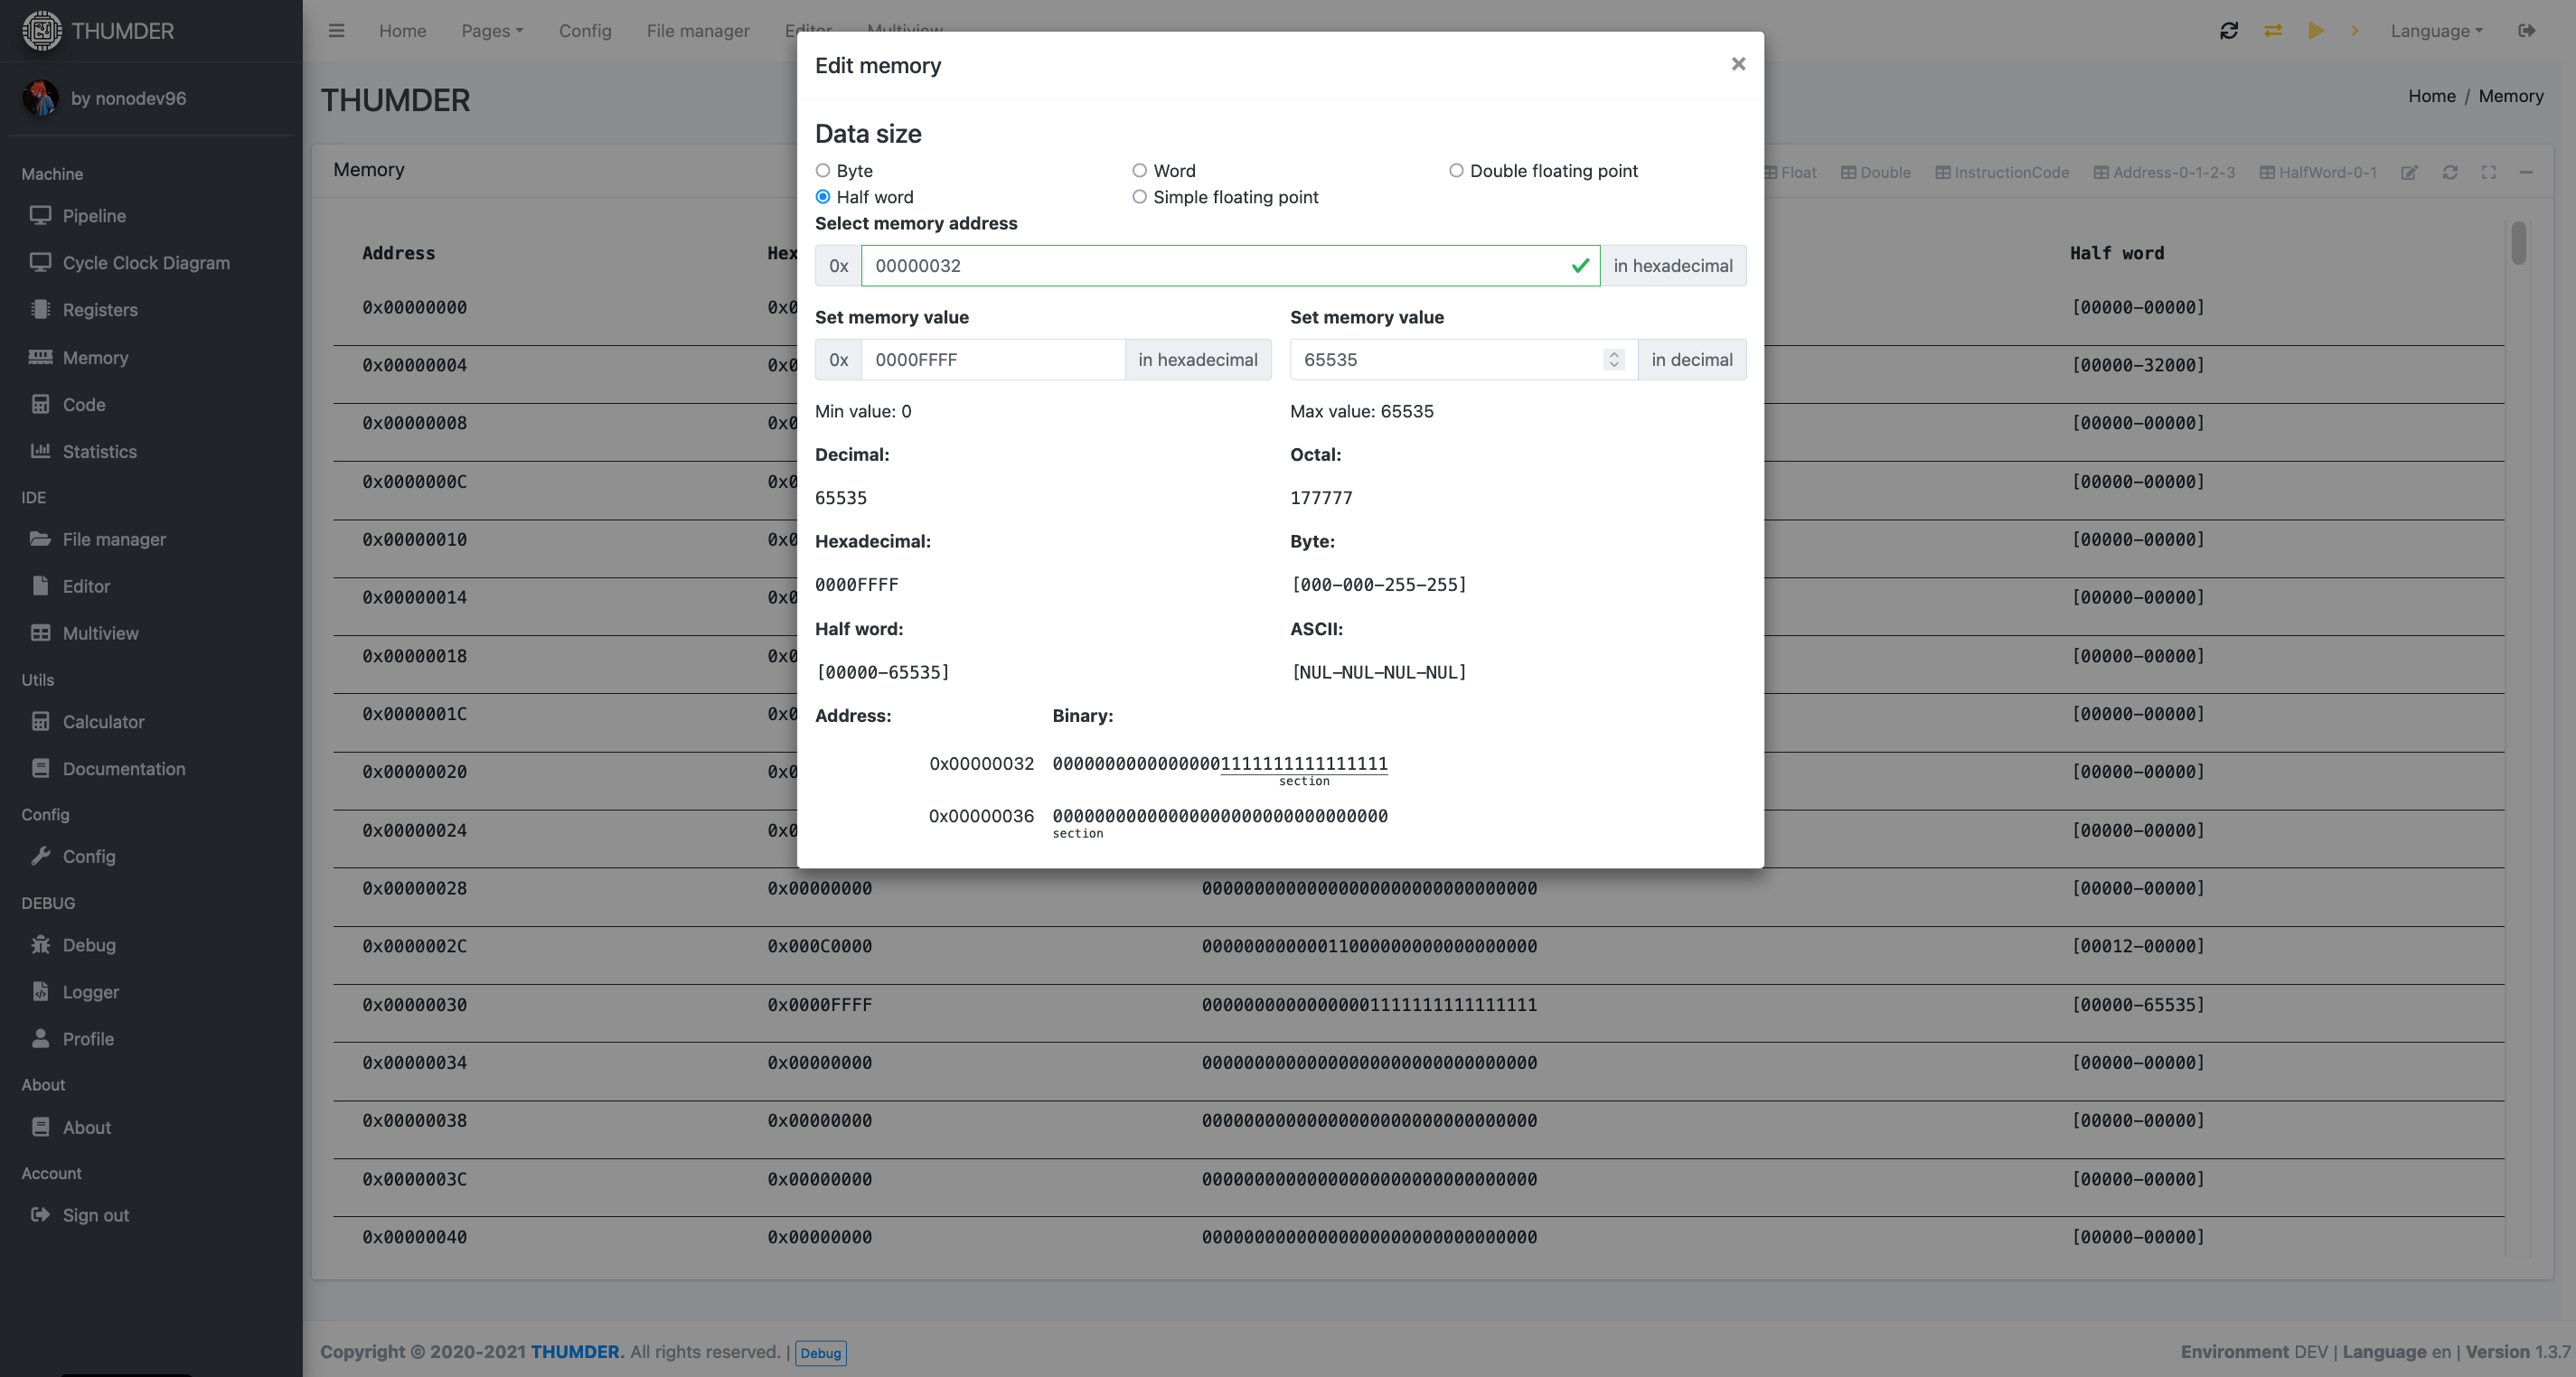Click hex value 0x000C0000 in table
2576x1377 pixels.
819,946
